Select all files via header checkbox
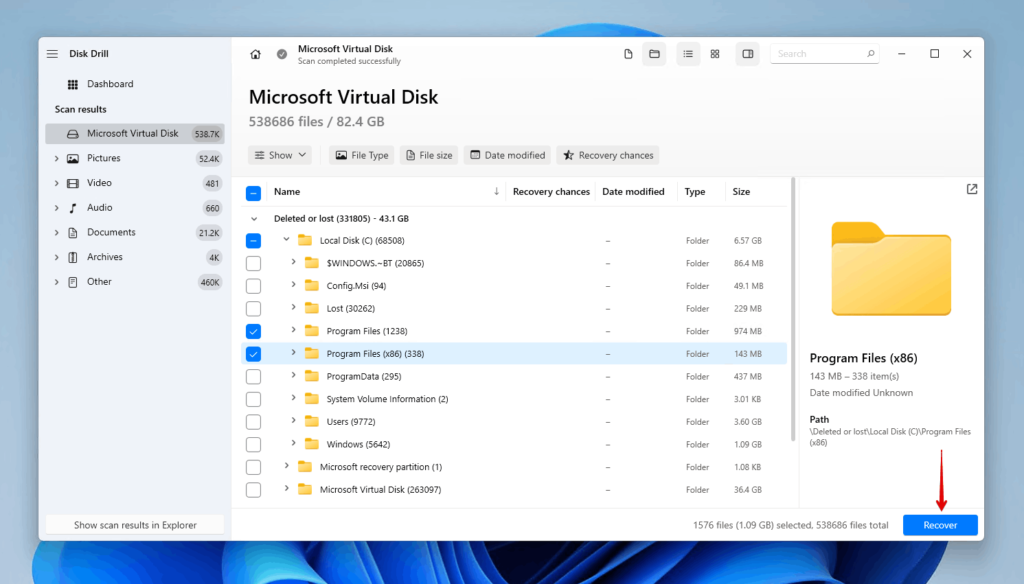Screen dimensions: 1024x584 tap(253, 191)
